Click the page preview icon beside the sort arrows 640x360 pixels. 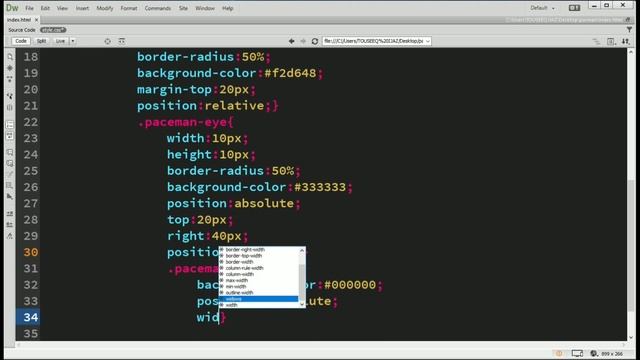click(611, 41)
